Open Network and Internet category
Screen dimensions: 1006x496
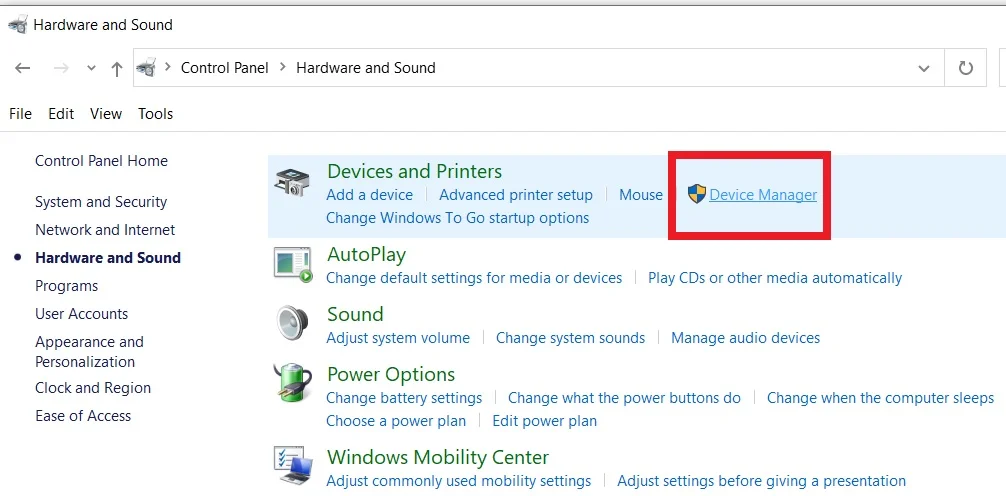pos(105,230)
